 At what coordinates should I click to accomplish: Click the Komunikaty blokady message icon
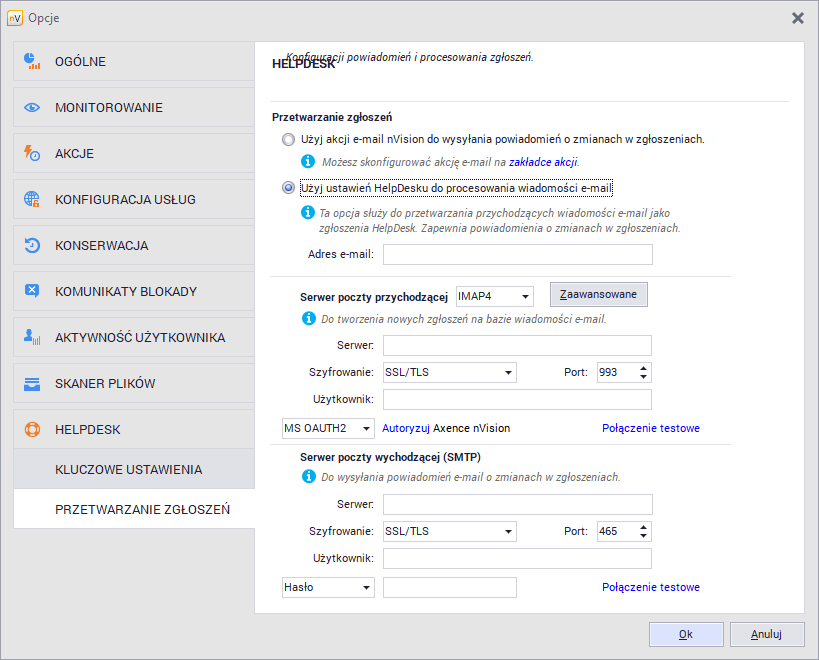32,292
